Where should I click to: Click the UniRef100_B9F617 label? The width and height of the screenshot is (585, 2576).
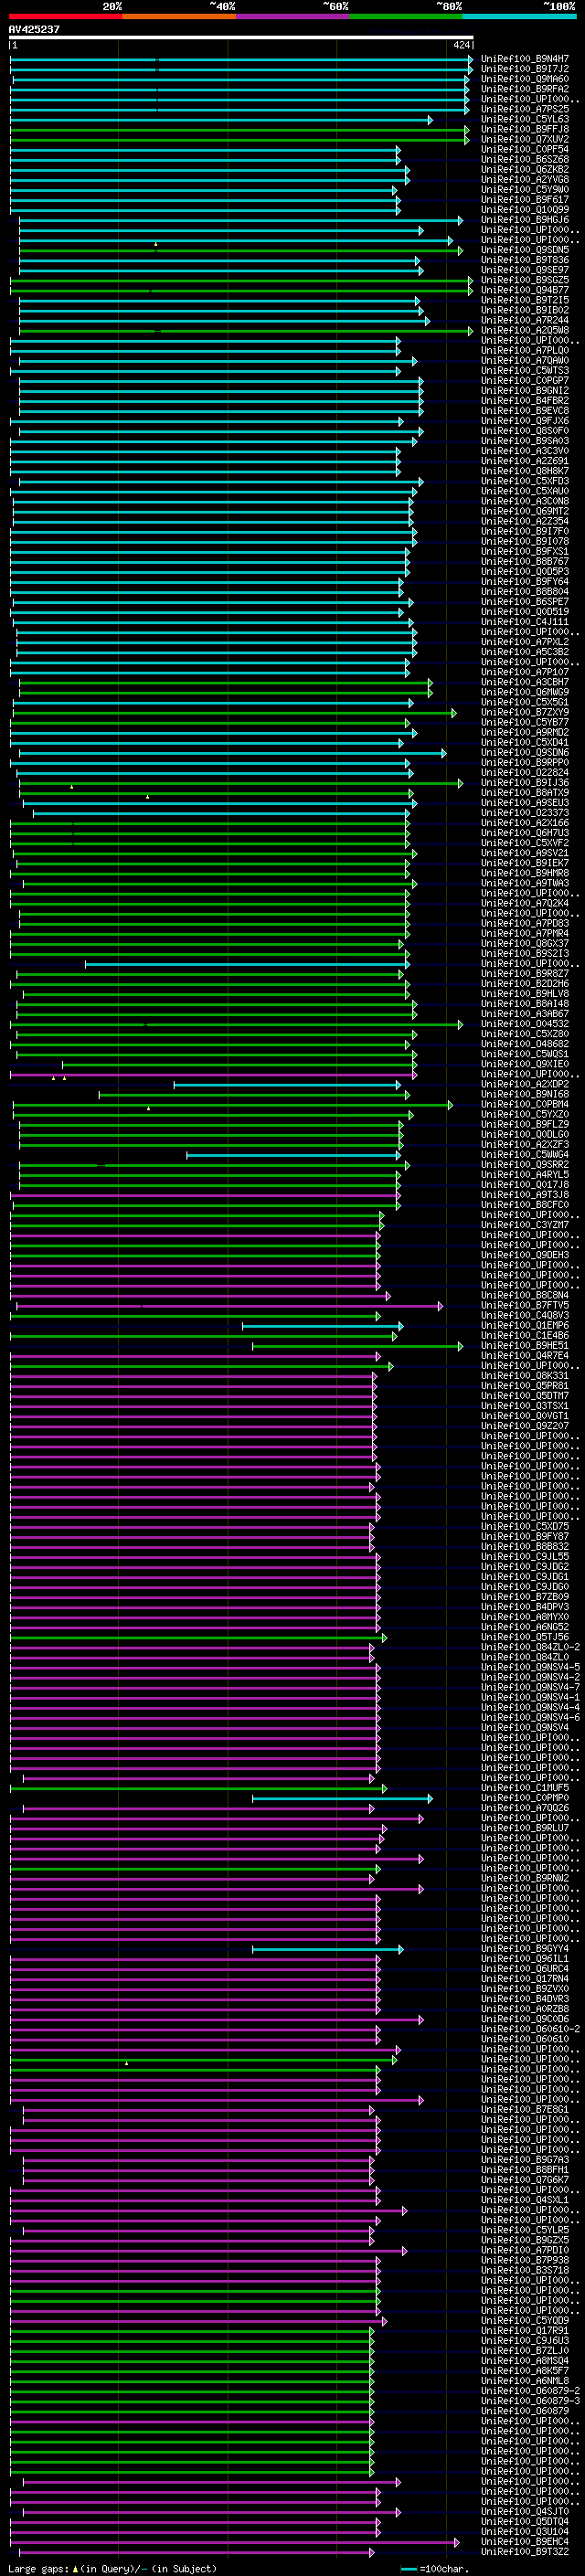pos(525,199)
